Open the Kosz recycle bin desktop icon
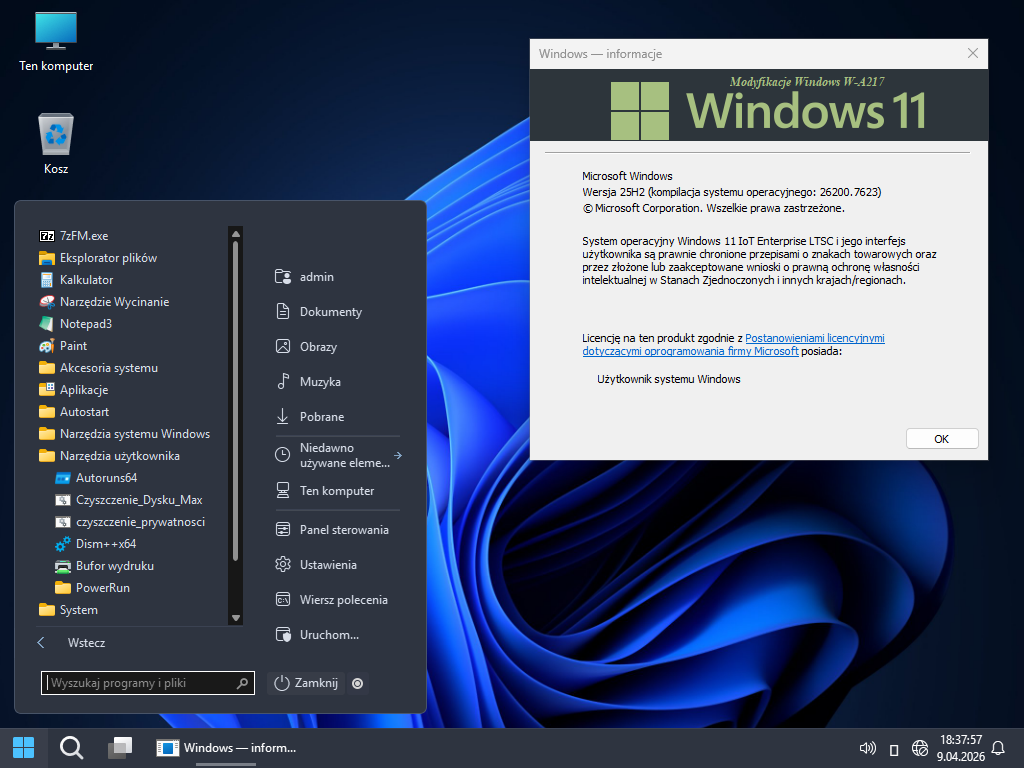The image size is (1024, 768). pyautogui.click(x=56, y=144)
